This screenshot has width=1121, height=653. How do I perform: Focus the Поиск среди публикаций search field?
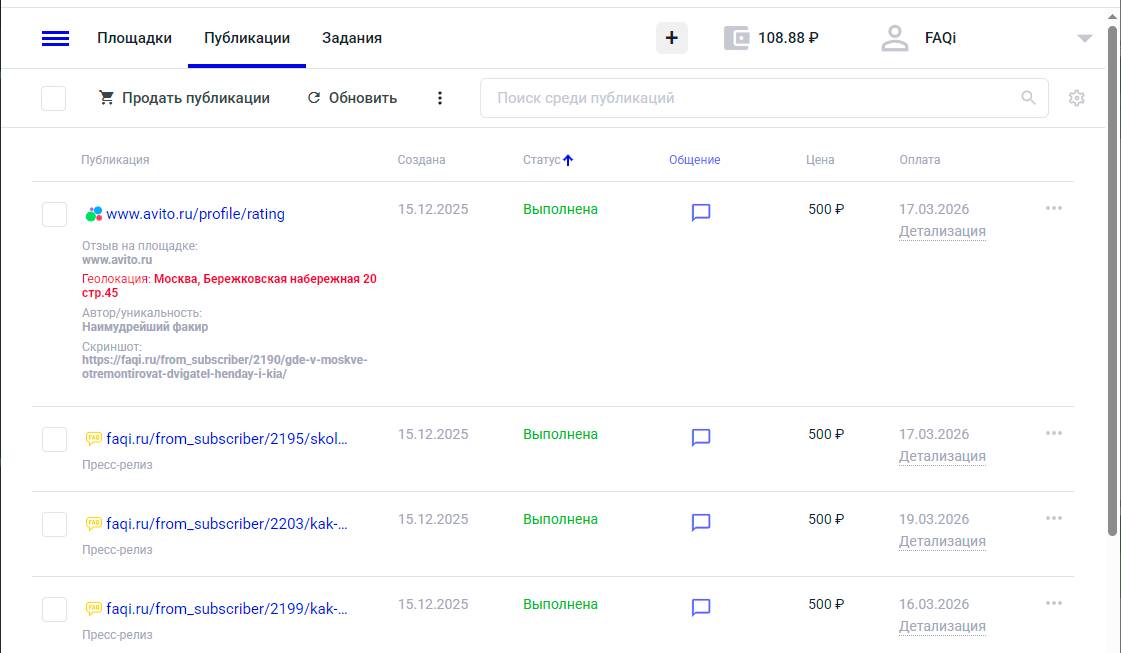point(750,98)
